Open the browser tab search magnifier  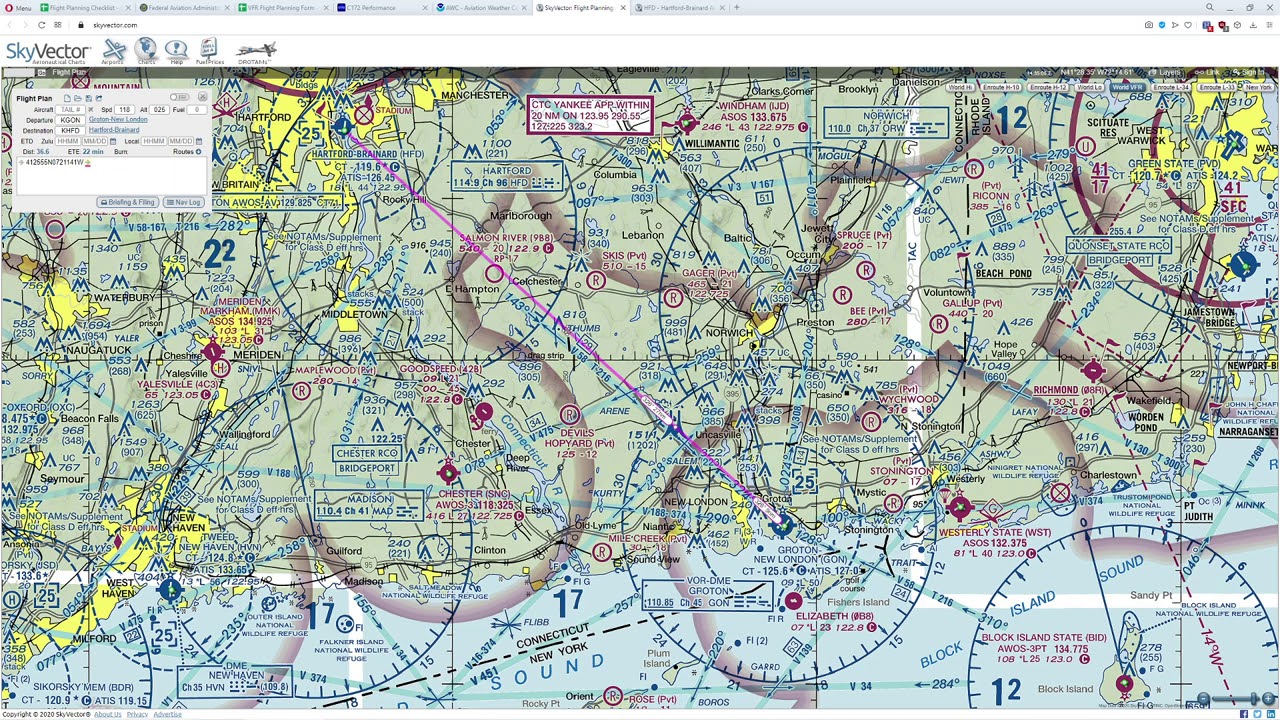(1209, 7)
